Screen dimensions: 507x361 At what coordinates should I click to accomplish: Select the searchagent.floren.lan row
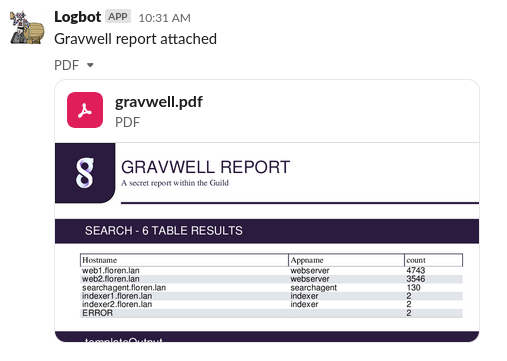pos(271,288)
